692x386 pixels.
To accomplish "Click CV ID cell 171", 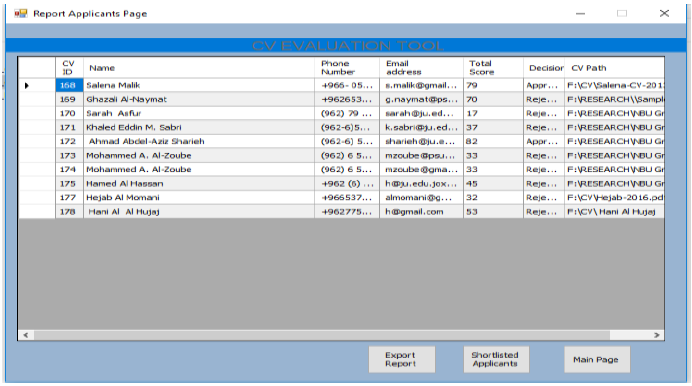I will pos(69,127).
